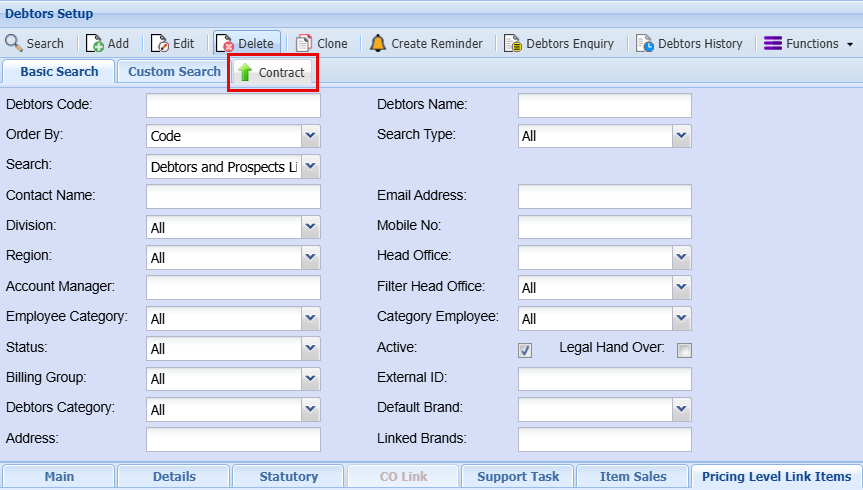
Task: Click the Debtors Code input field
Action: click(x=233, y=105)
